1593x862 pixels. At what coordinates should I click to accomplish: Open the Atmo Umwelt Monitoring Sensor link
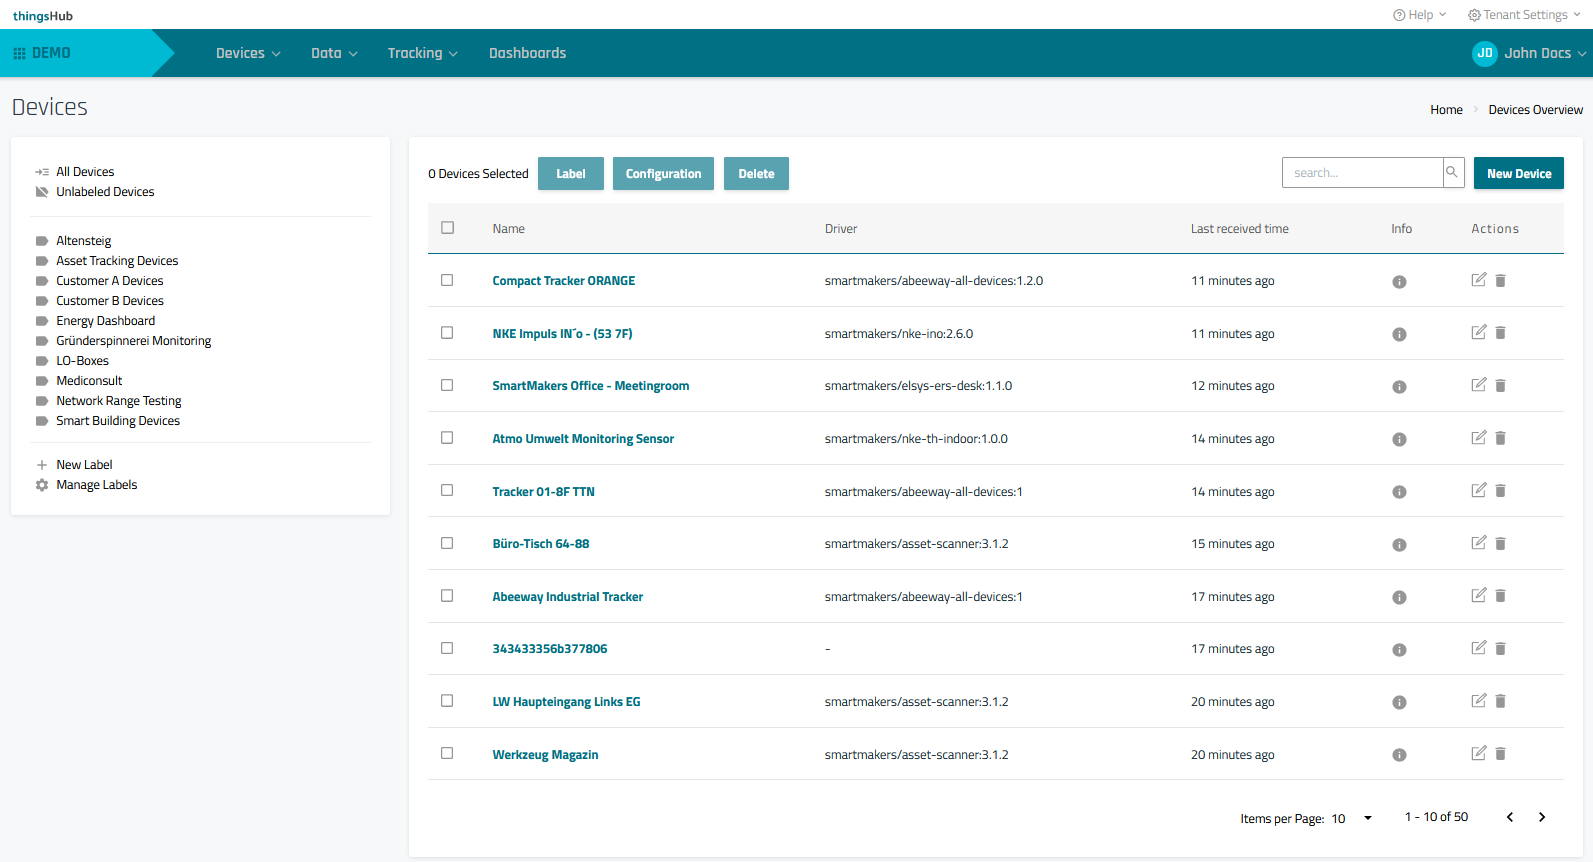click(583, 439)
